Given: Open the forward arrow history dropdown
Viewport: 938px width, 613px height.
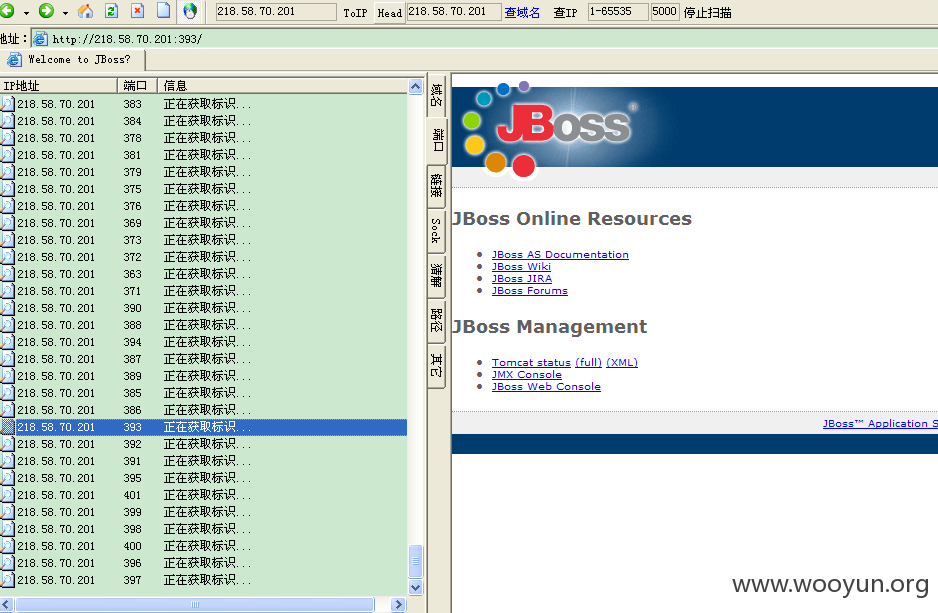Looking at the screenshot, I should pos(65,13).
